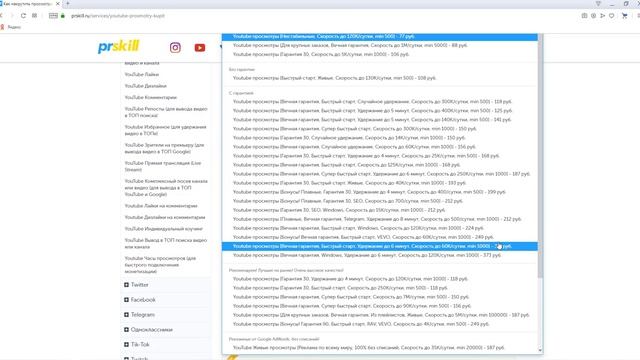Open YouTube Вывод в ТОП поиска link

point(165,243)
